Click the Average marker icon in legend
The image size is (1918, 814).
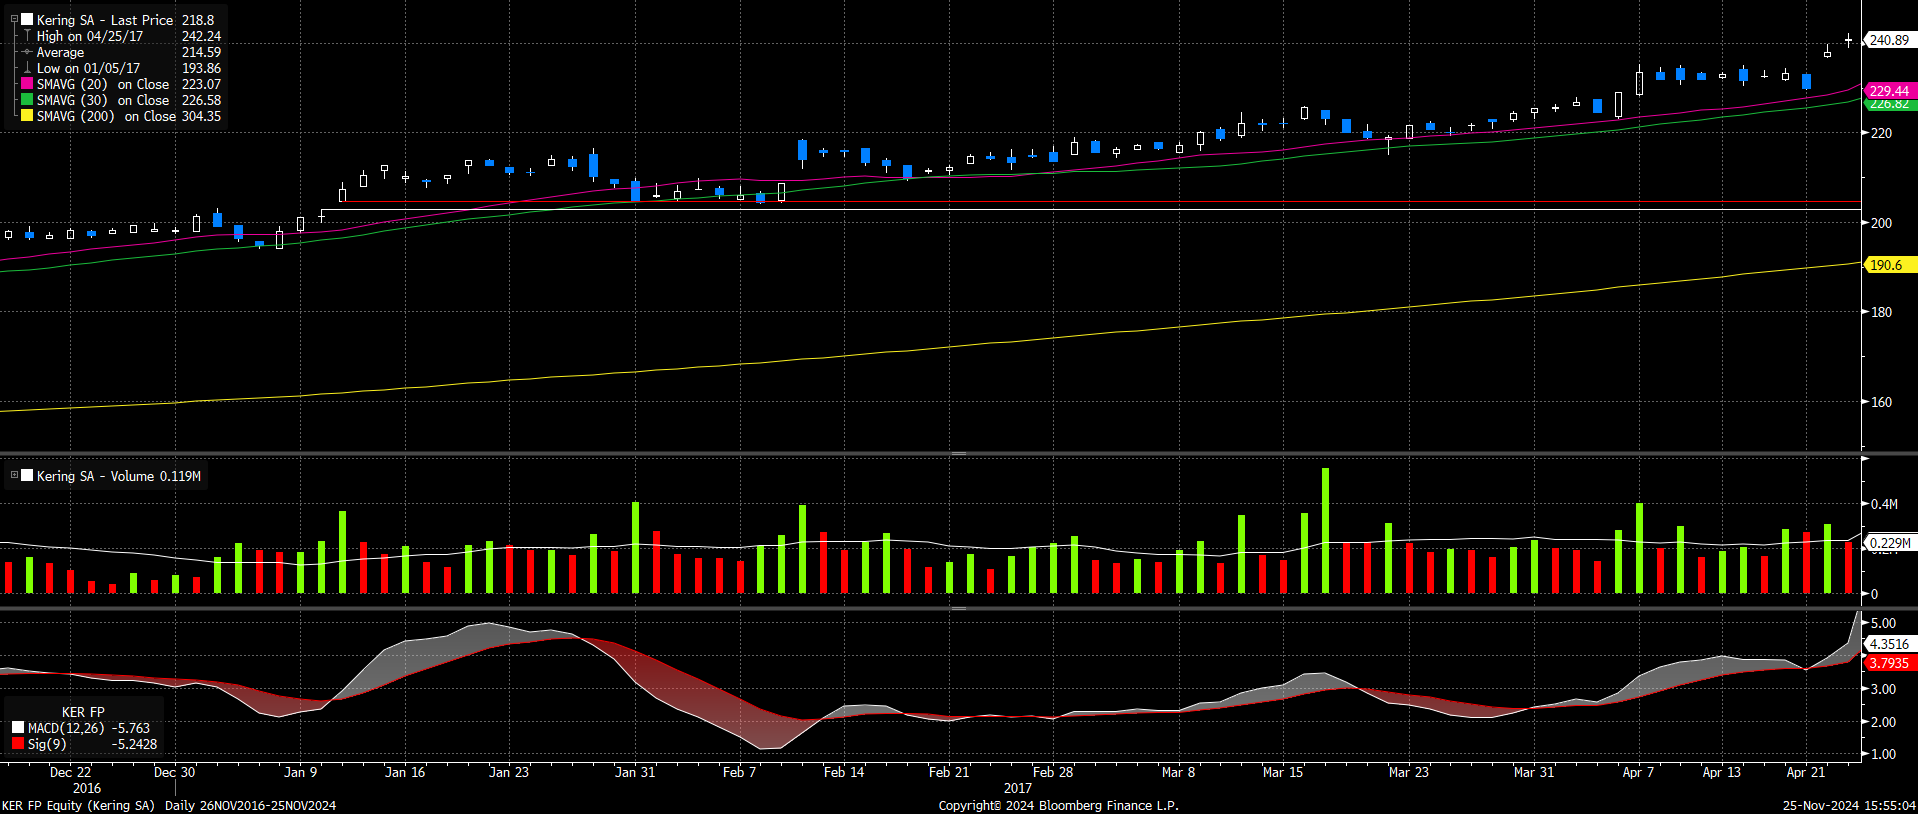click(28, 52)
